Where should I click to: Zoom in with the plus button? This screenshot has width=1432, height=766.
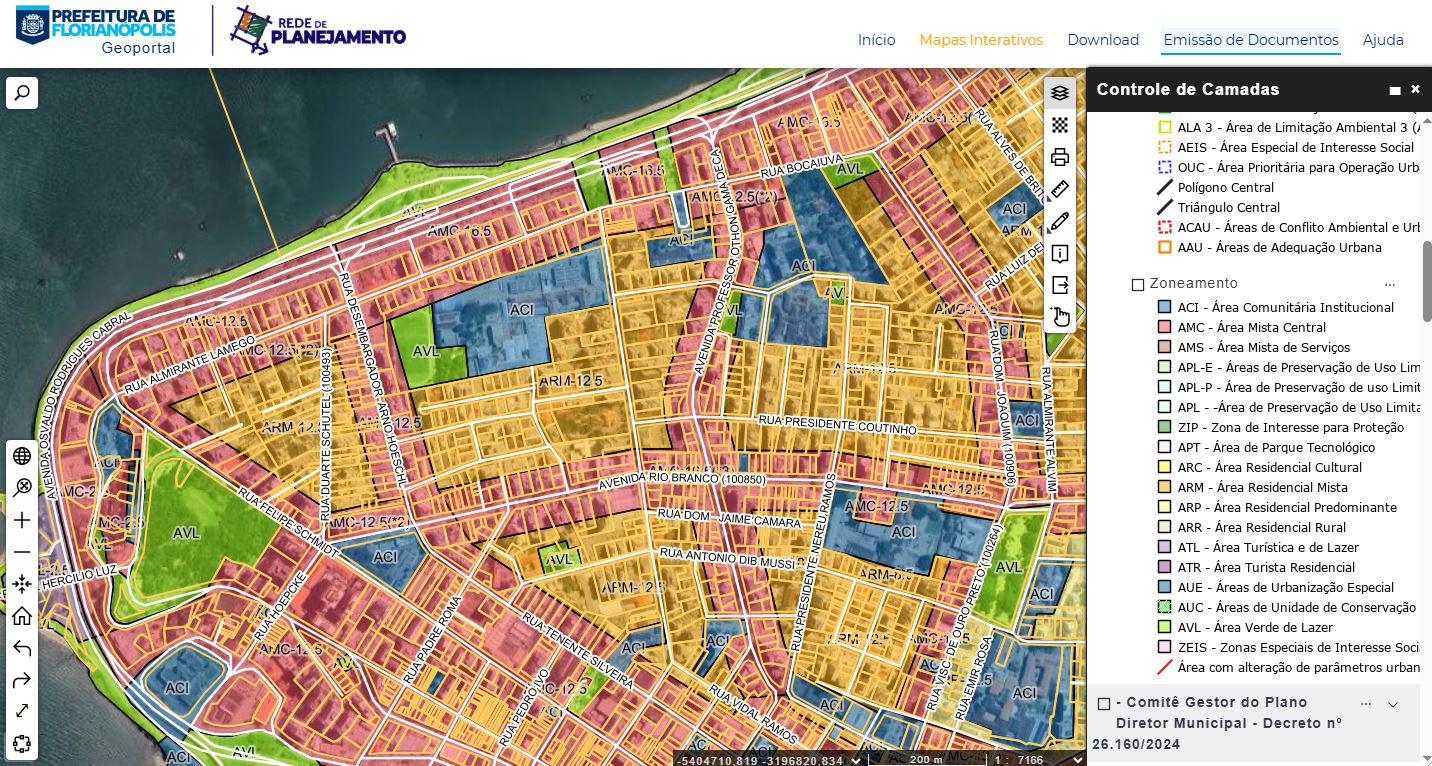pyautogui.click(x=22, y=520)
